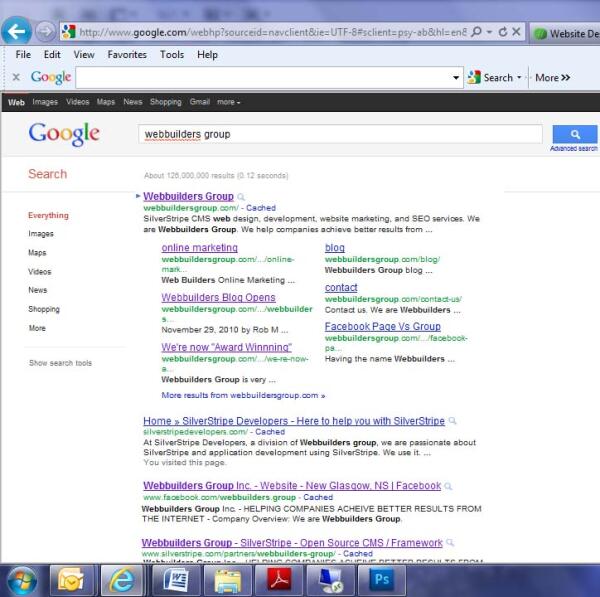Open the Help menu
The height and width of the screenshot is (597, 600).
click(x=207, y=55)
